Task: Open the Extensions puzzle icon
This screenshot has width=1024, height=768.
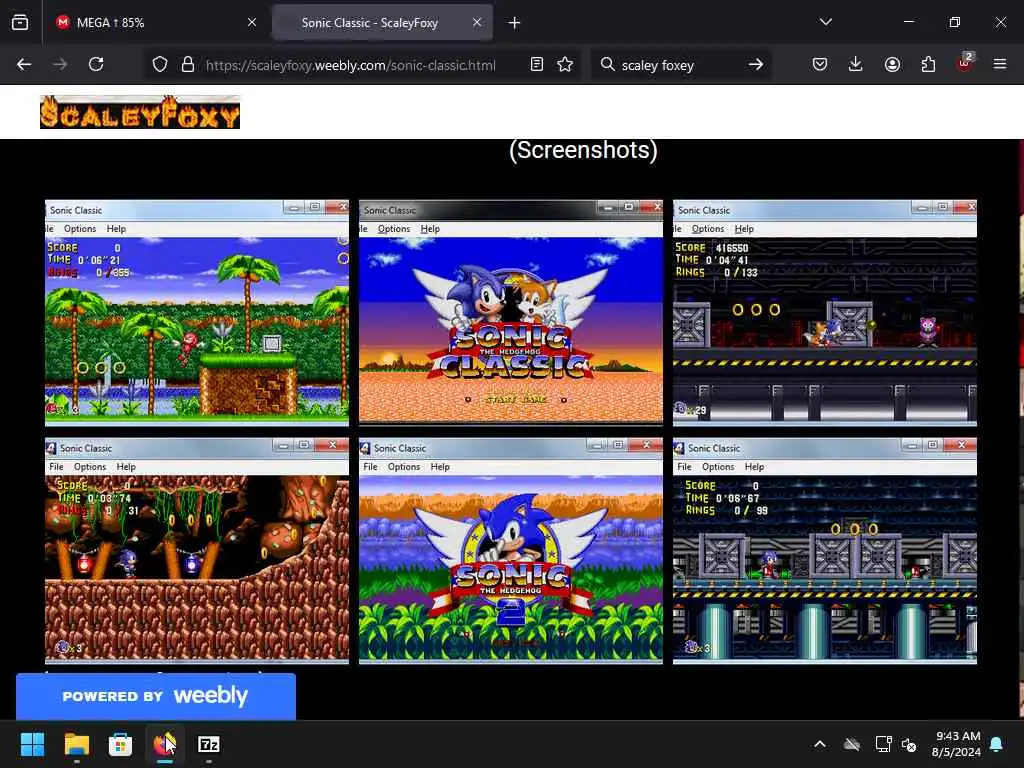Action: click(928, 64)
